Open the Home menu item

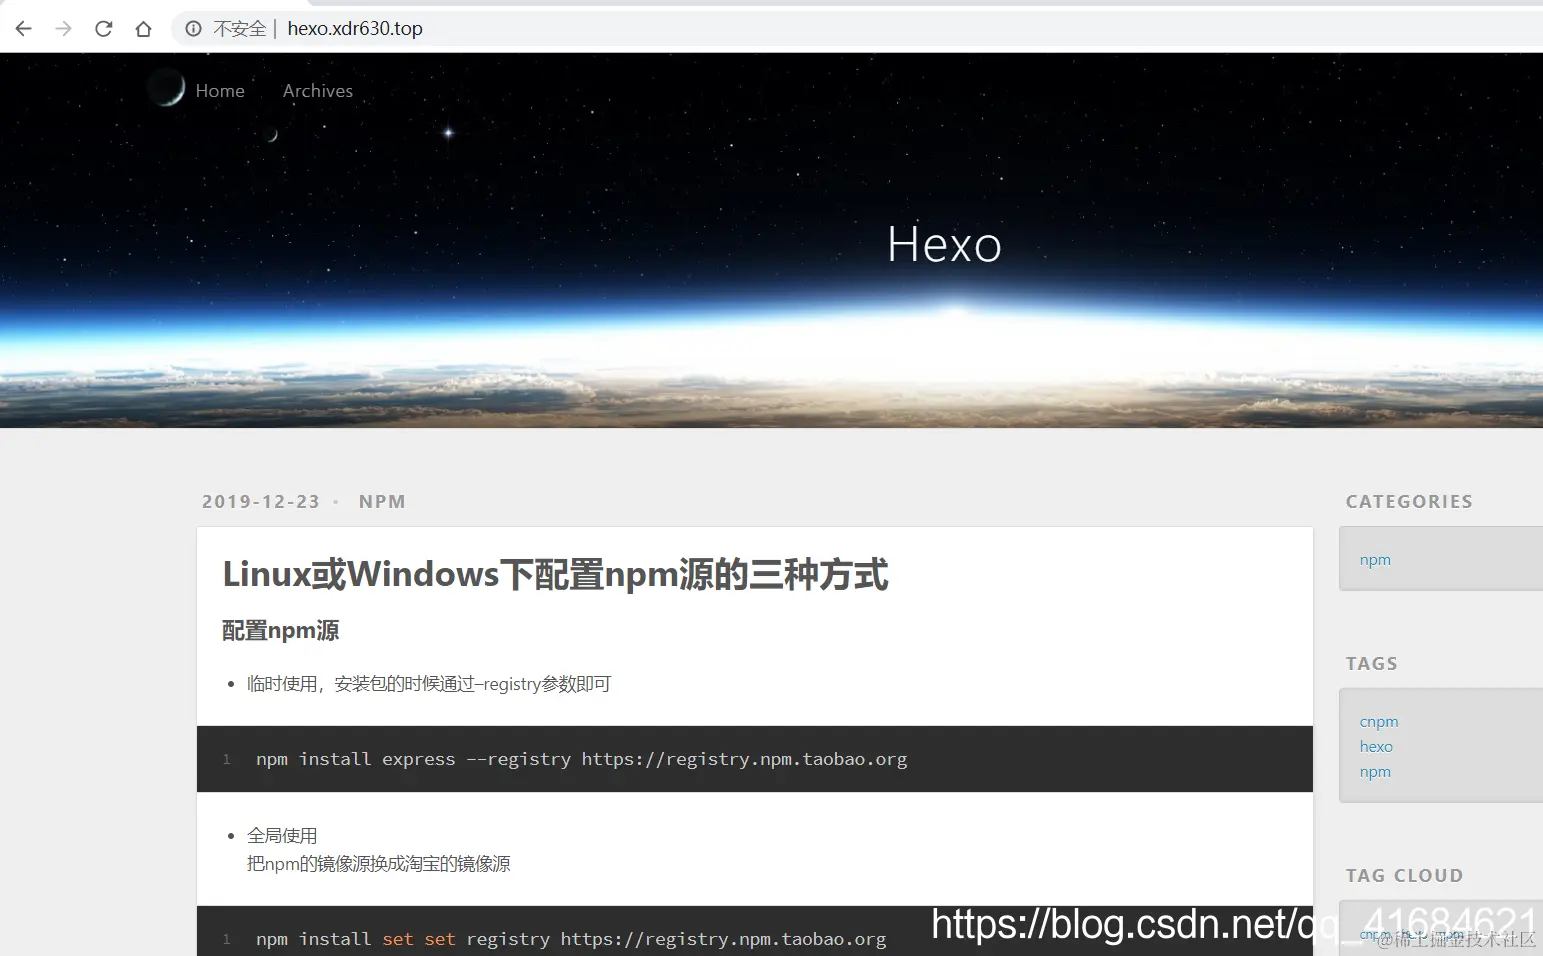[x=220, y=91]
